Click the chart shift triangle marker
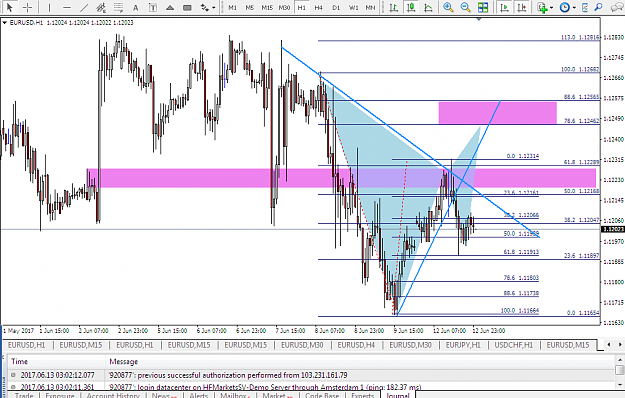The width and height of the screenshot is (625, 398). (479, 19)
